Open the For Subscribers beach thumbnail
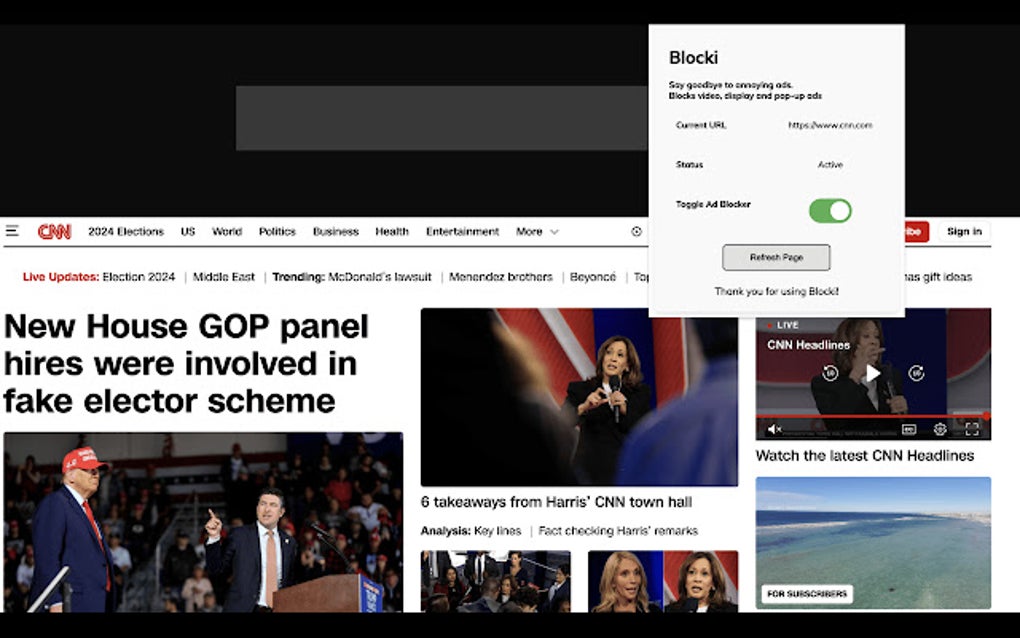The width and height of the screenshot is (1020, 638). point(872,540)
